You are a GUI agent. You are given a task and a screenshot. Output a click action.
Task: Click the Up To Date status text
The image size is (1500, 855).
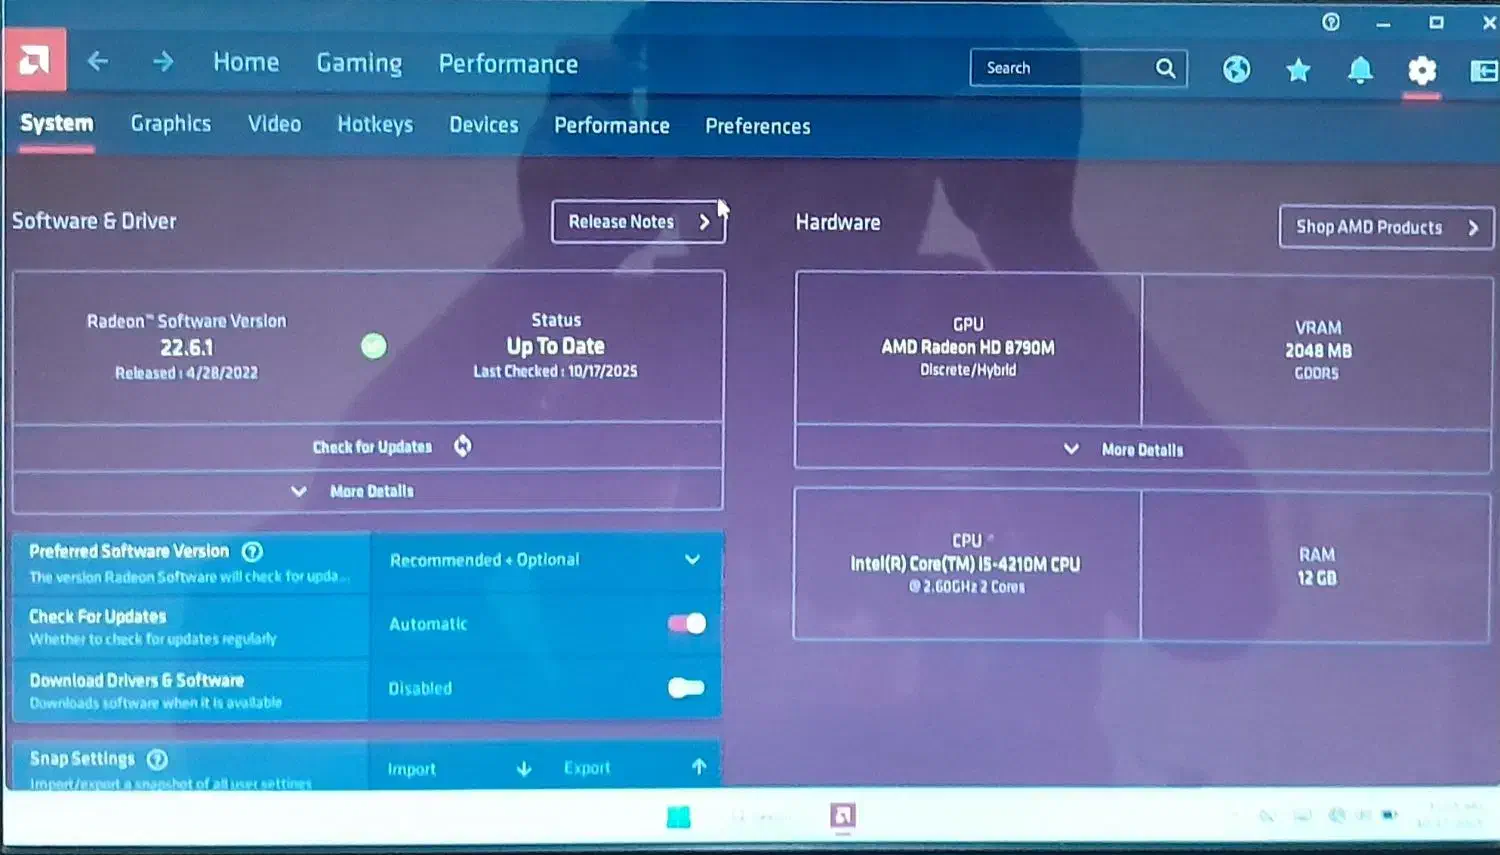click(x=556, y=346)
